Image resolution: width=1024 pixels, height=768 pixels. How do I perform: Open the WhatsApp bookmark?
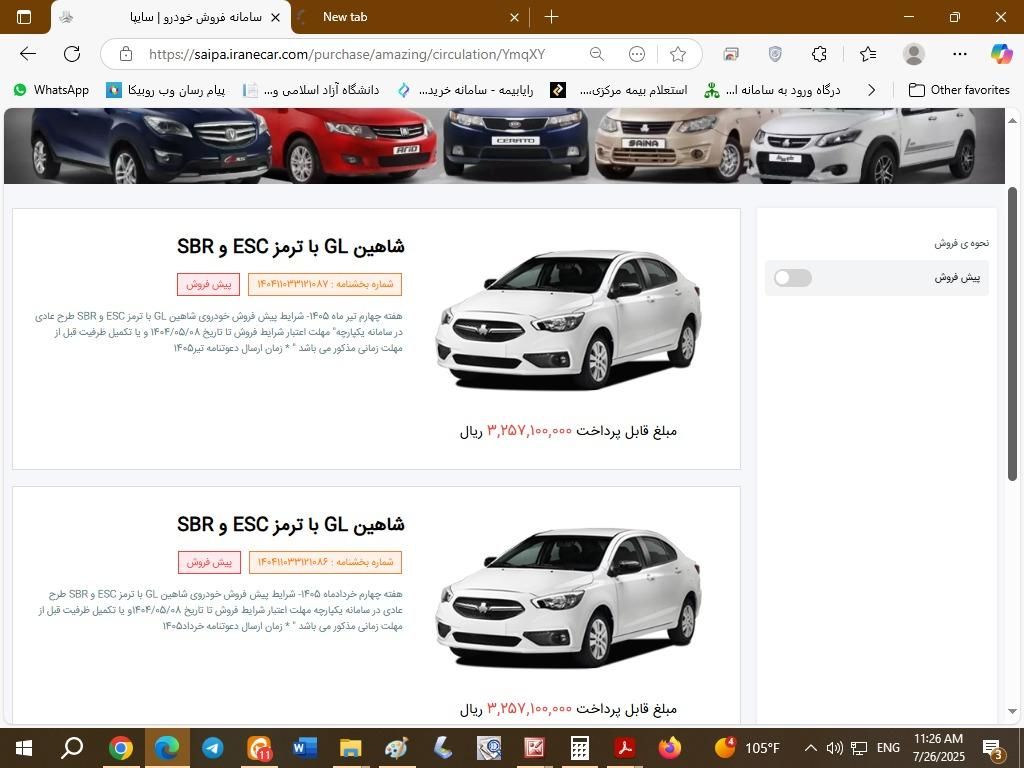[51, 90]
